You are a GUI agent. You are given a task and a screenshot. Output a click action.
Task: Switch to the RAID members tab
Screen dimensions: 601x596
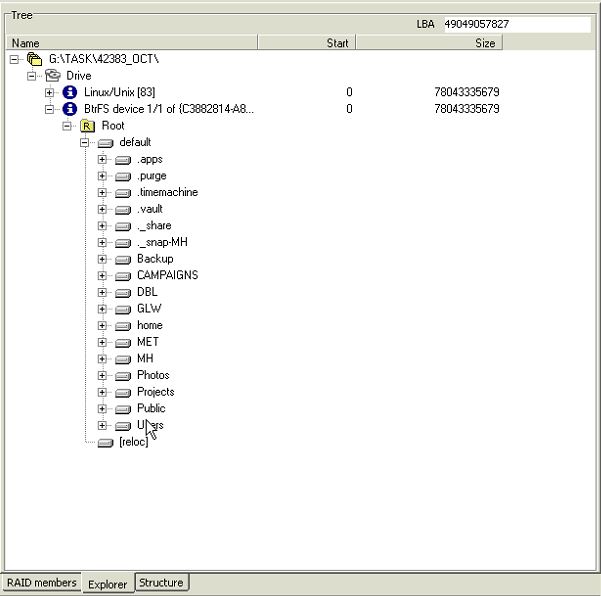[x=41, y=583]
